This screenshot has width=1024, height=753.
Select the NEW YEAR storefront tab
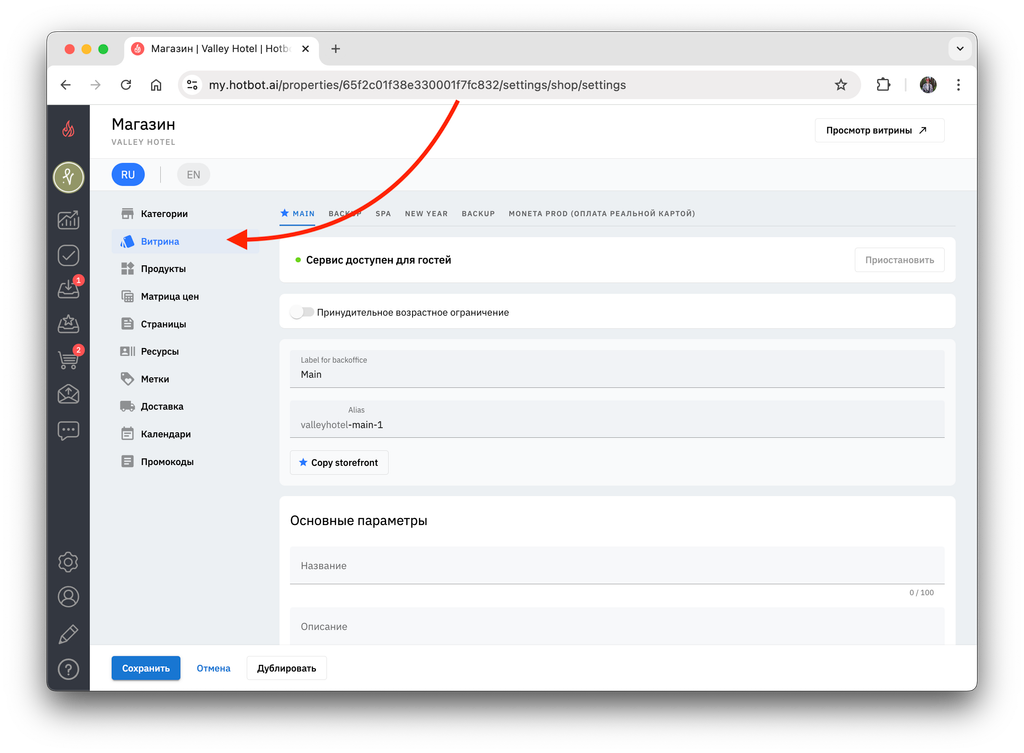coord(426,214)
